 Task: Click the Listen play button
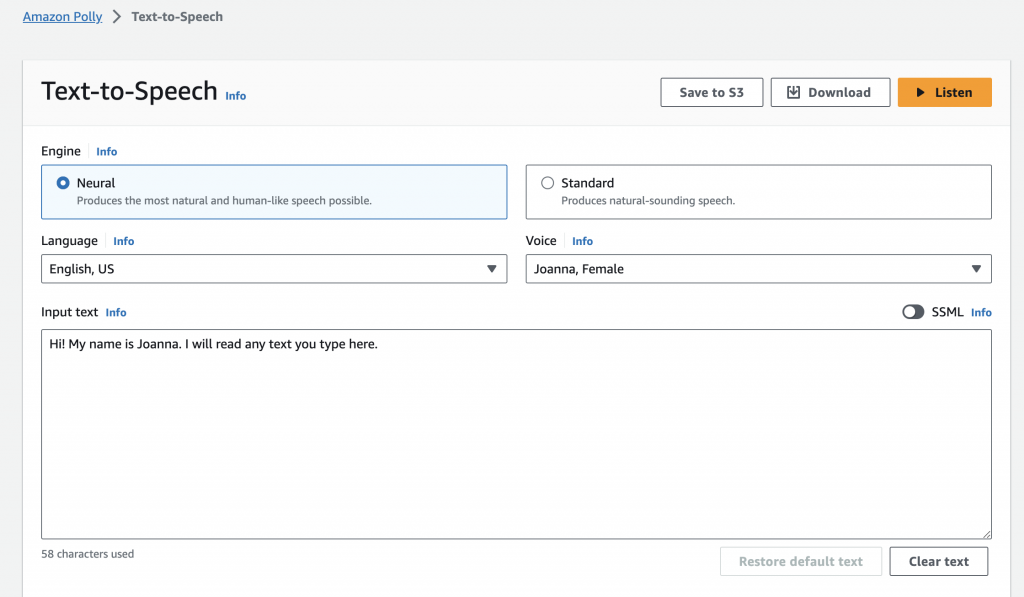click(944, 92)
